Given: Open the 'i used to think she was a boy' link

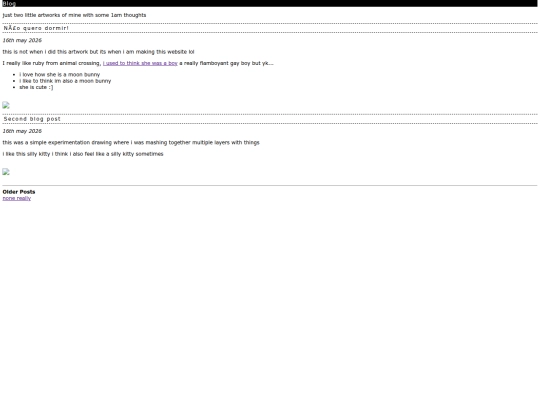Looking at the screenshot, I should [x=140, y=63].
